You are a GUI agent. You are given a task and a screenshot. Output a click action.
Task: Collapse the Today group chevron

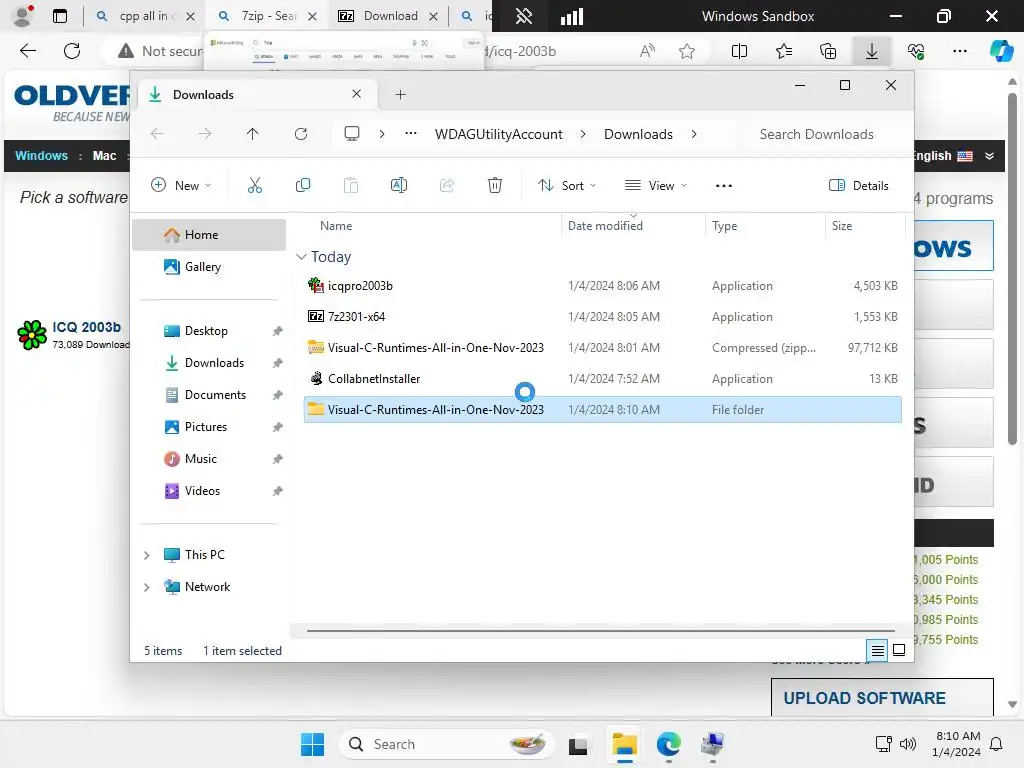tap(301, 257)
